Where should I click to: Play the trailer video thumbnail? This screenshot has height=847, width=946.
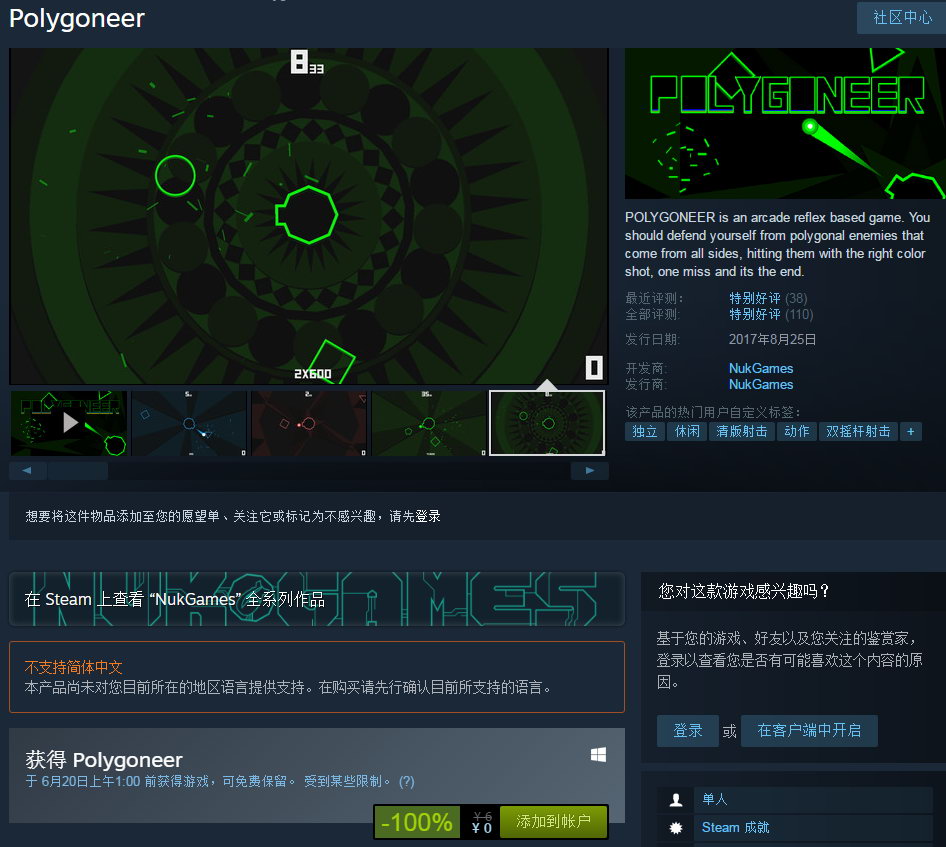coord(69,423)
